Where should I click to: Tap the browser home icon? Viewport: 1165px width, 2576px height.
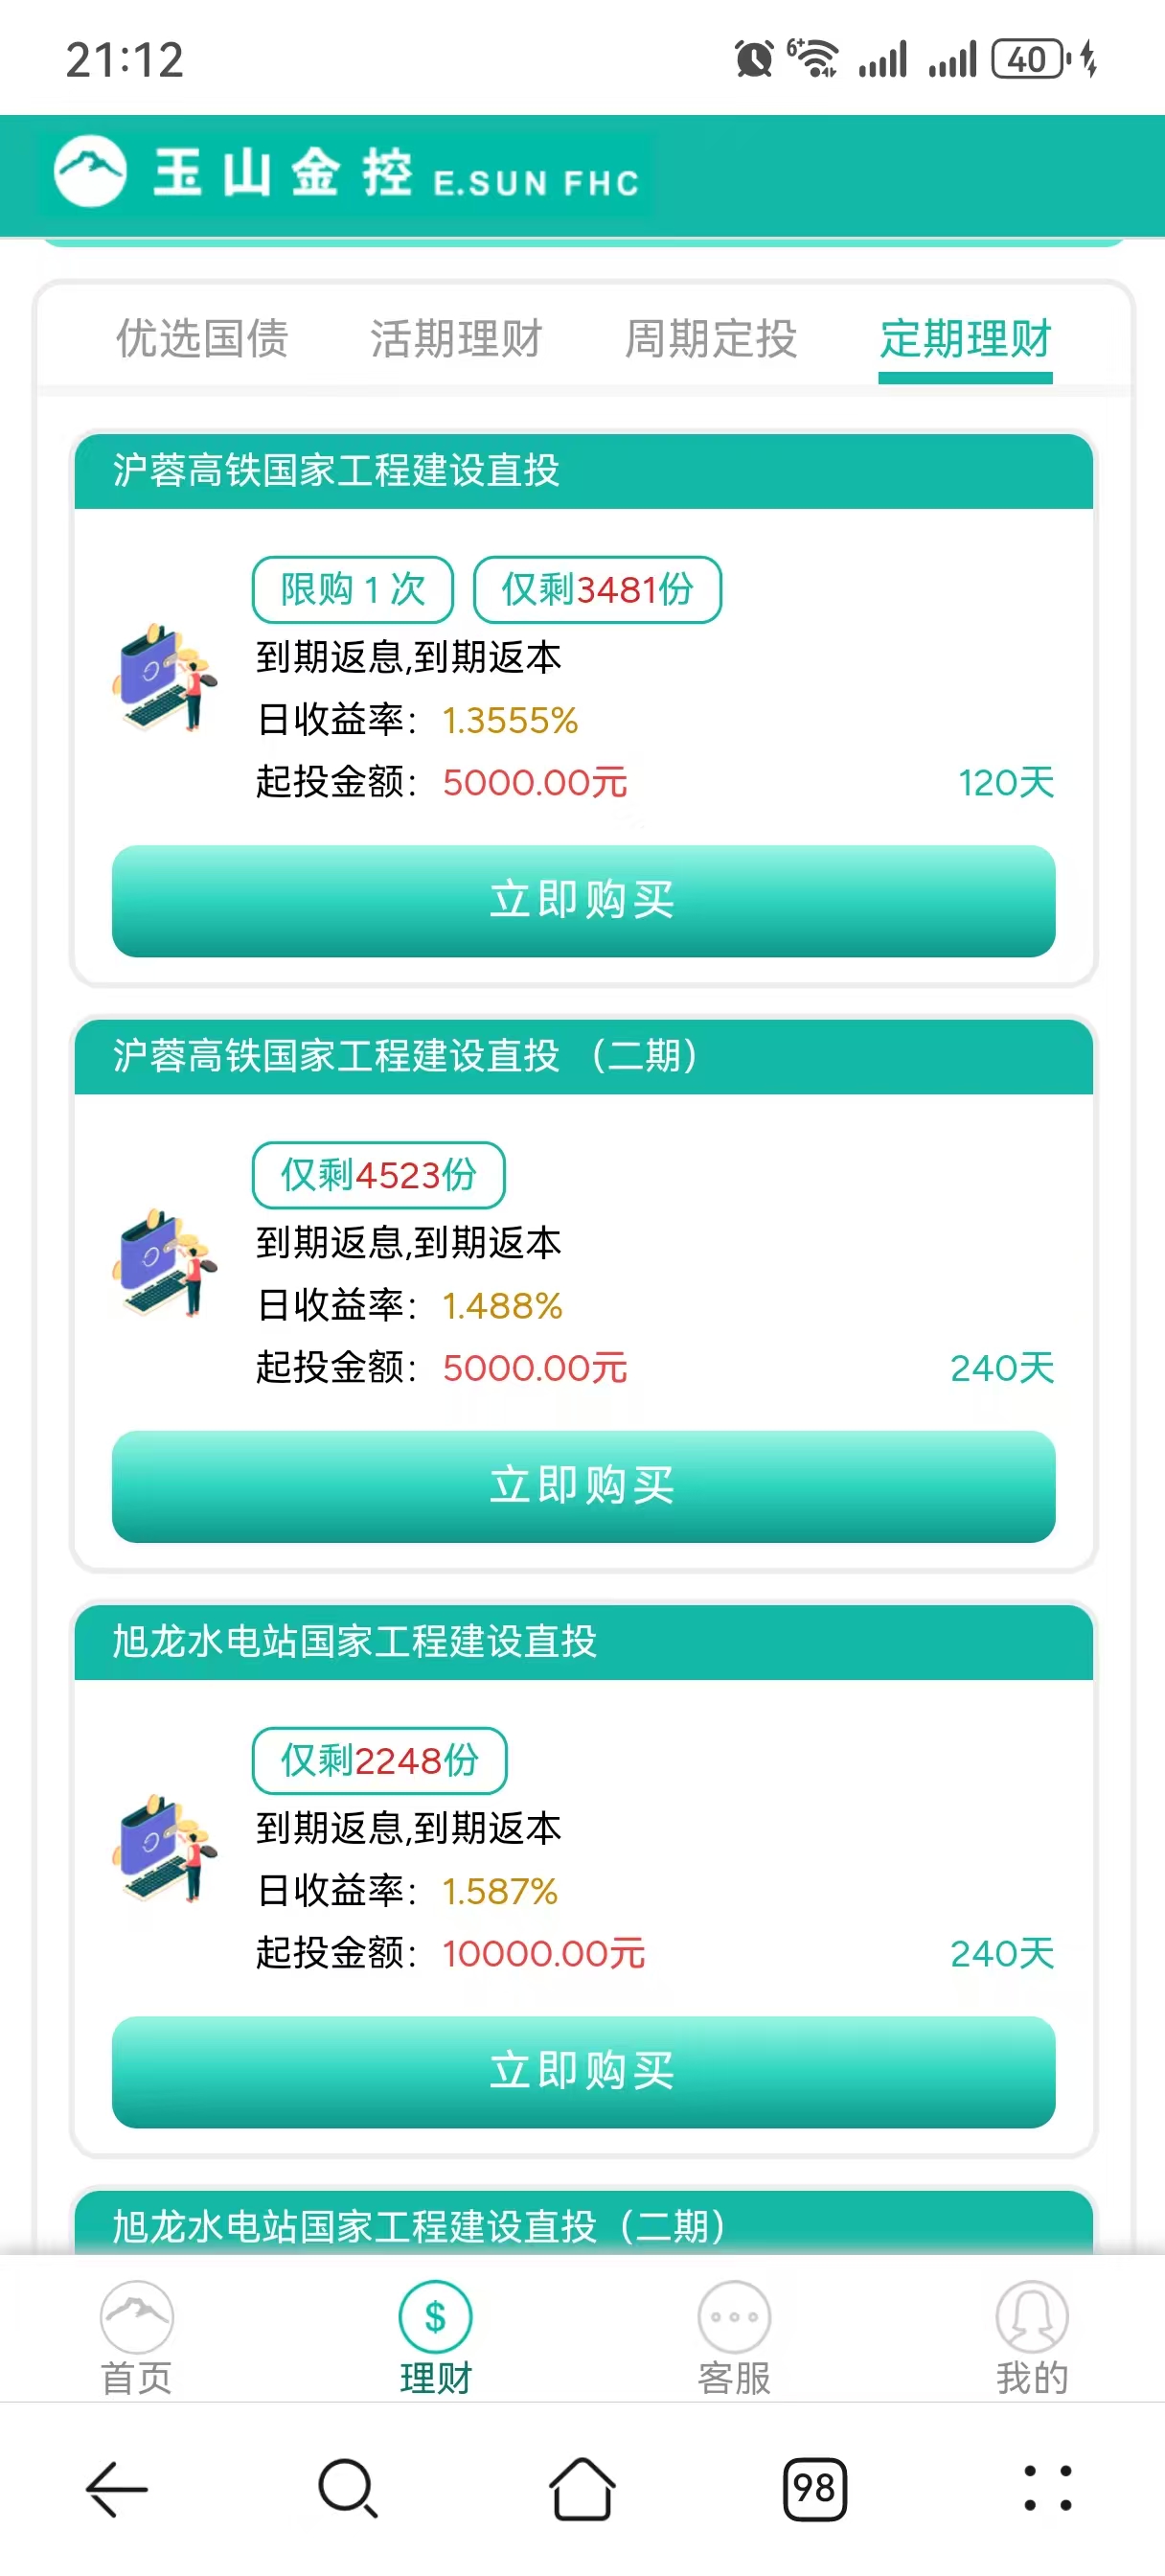tap(582, 2488)
